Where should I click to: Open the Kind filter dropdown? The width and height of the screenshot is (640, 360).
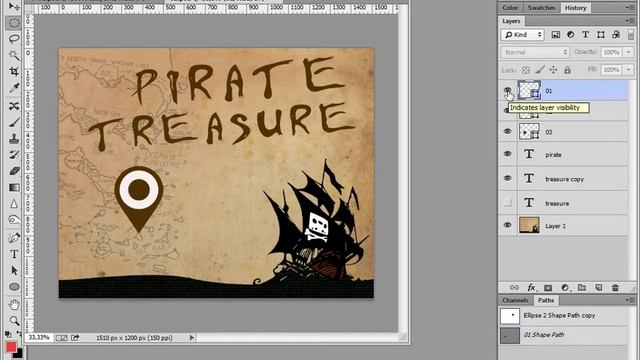point(523,35)
